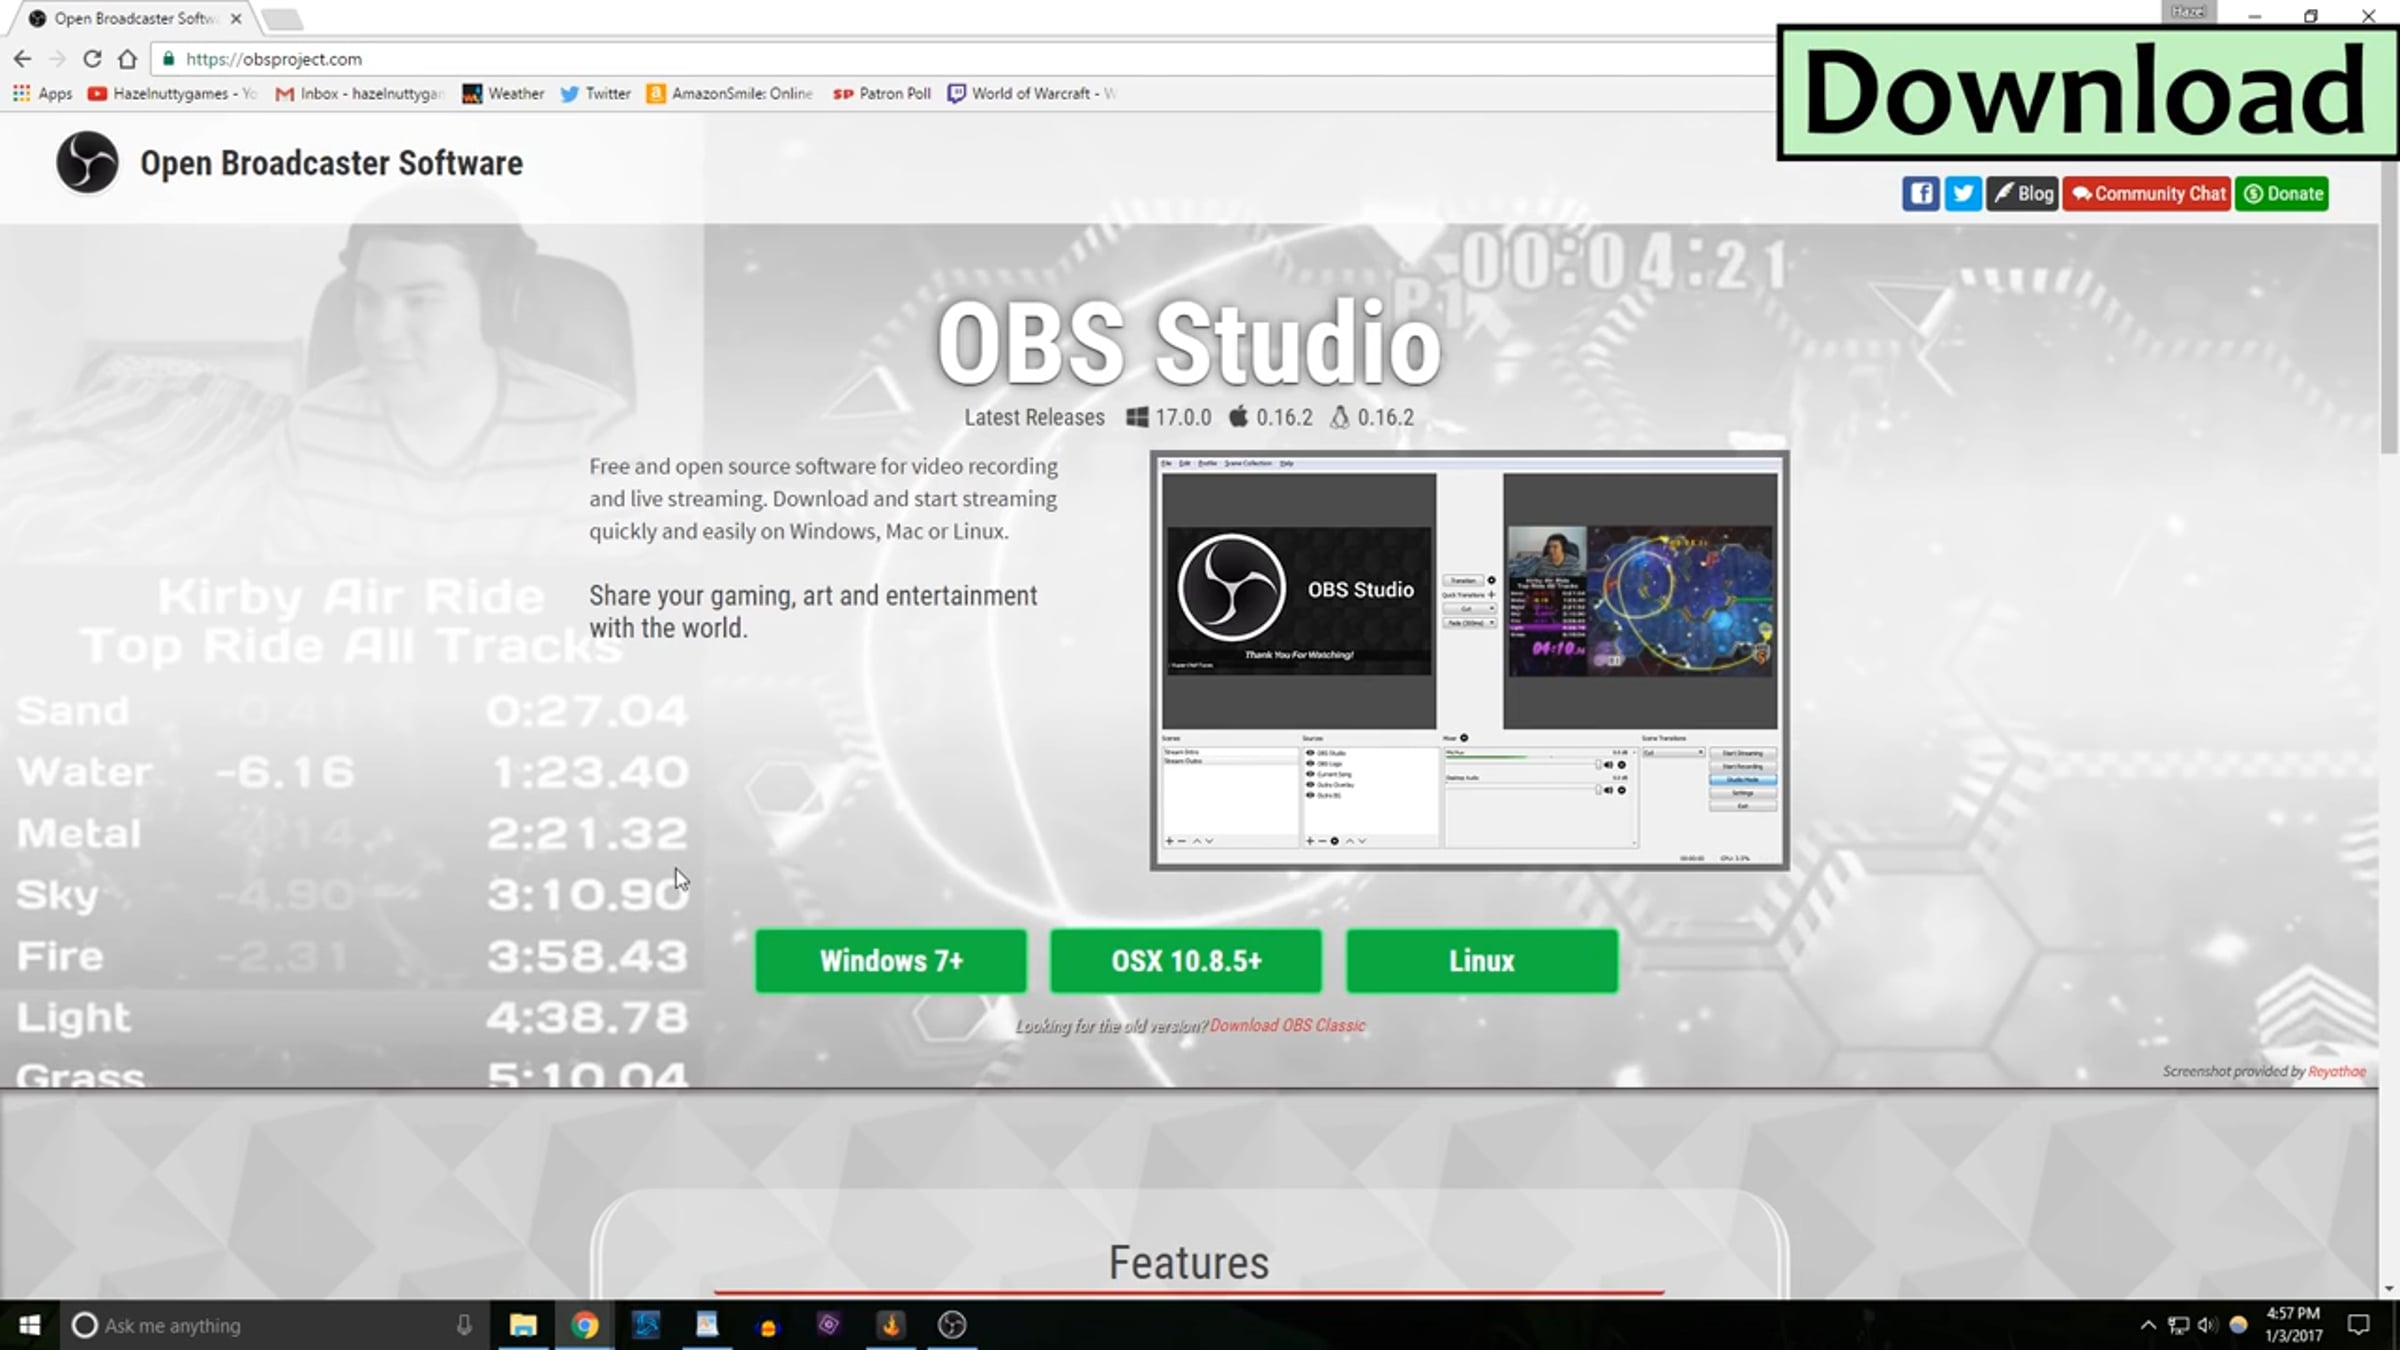
Task: Click the address bar URL field
Action: coord(960,59)
